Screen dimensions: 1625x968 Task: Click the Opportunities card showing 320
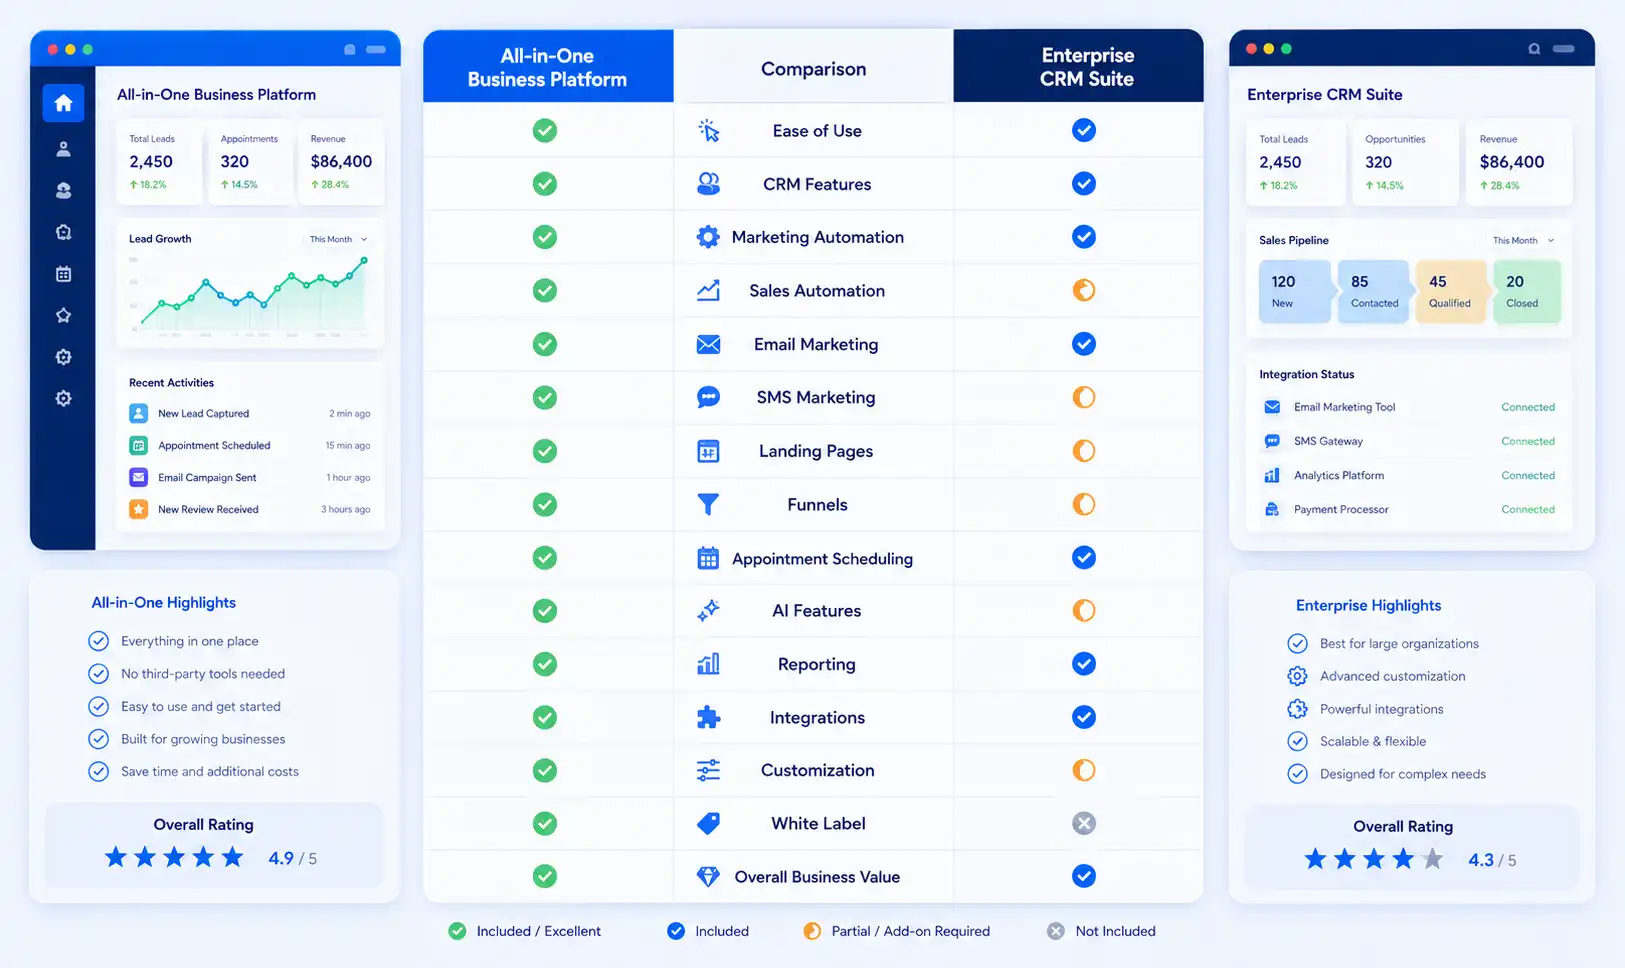pyautogui.click(x=1405, y=163)
